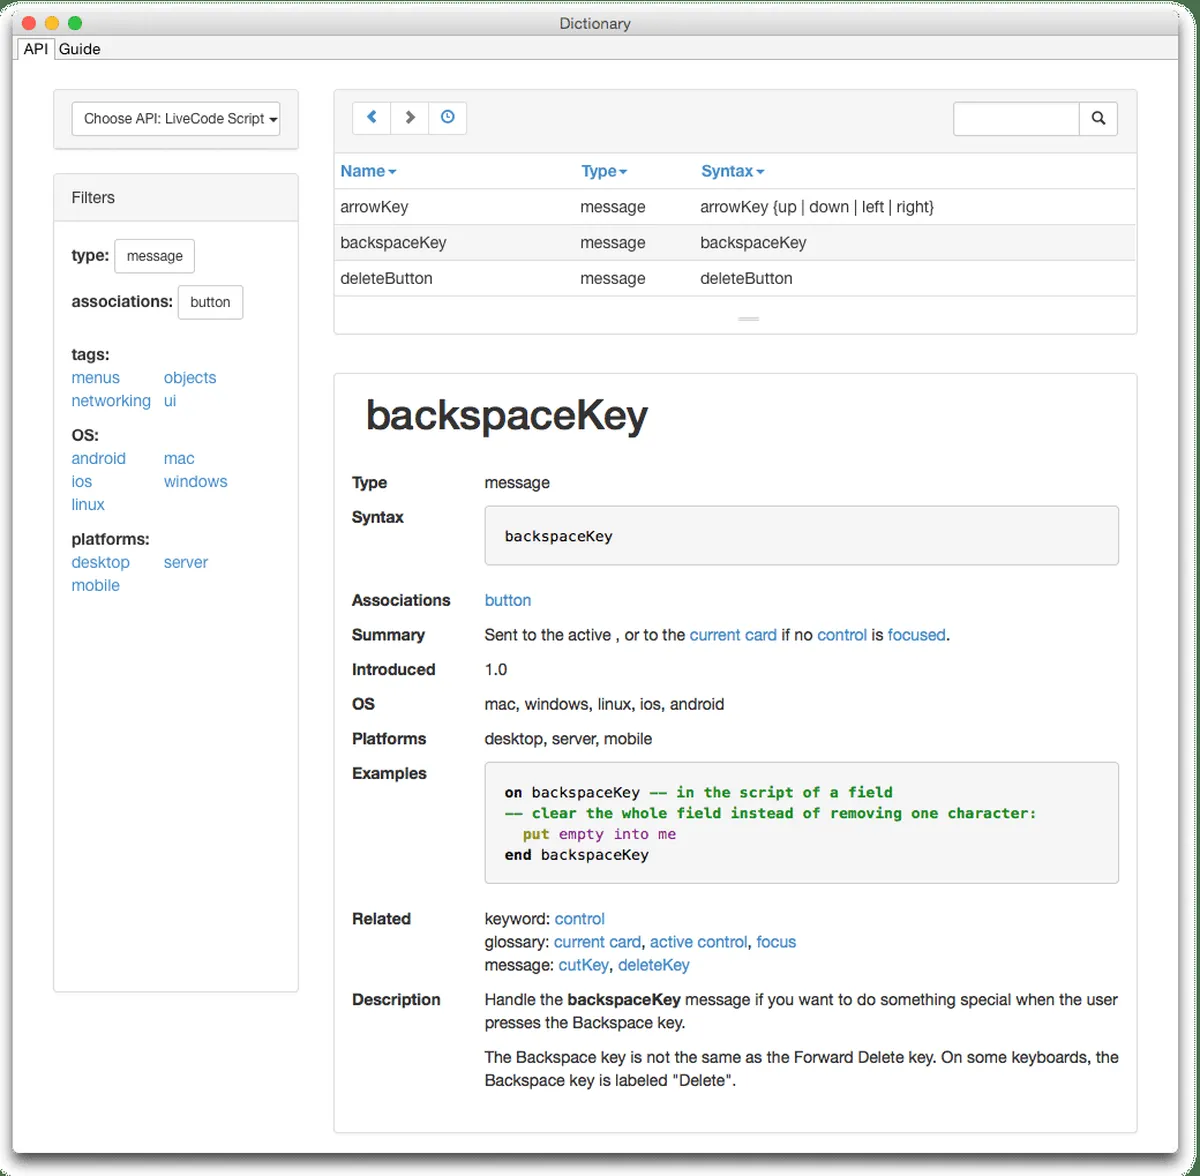The image size is (1200, 1176).
Task: Open the Choose API dropdown
Action: (176, 119)
